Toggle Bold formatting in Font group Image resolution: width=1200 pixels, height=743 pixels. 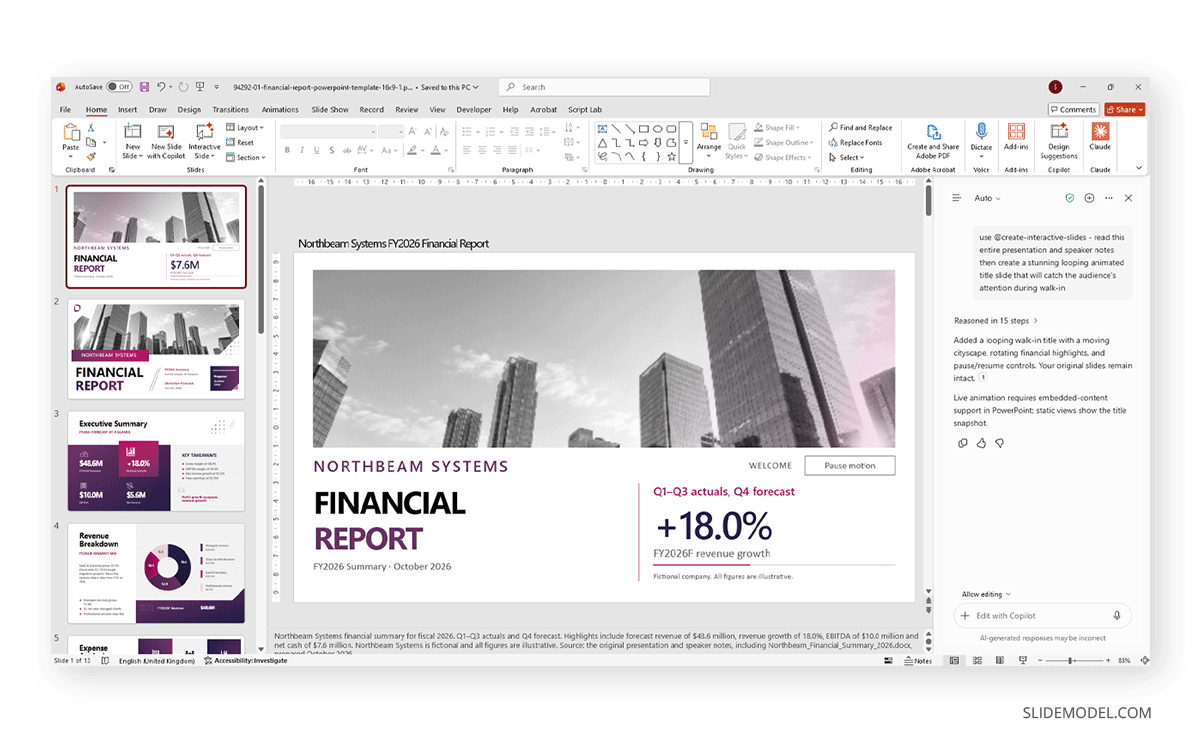pyautogui.click(x=287, y=150)
